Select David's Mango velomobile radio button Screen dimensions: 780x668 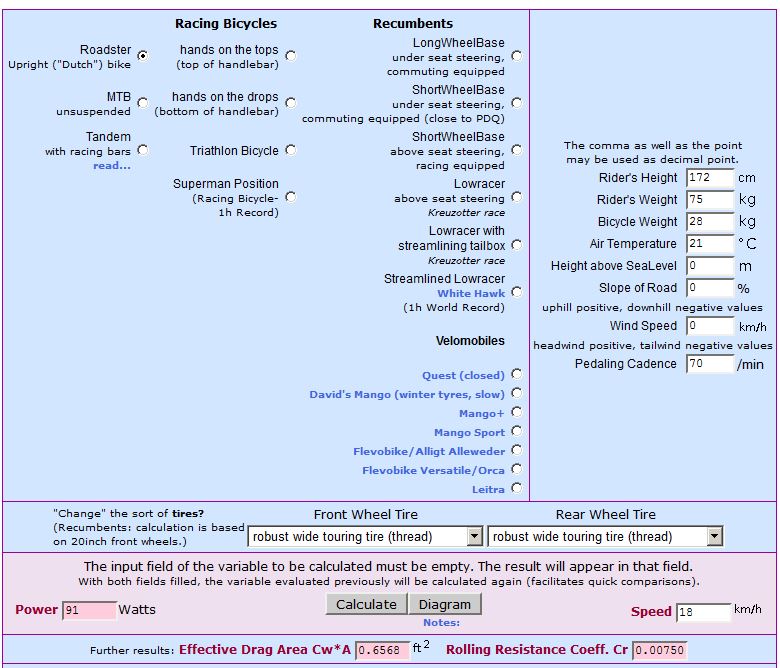click(x=517, y=393)
